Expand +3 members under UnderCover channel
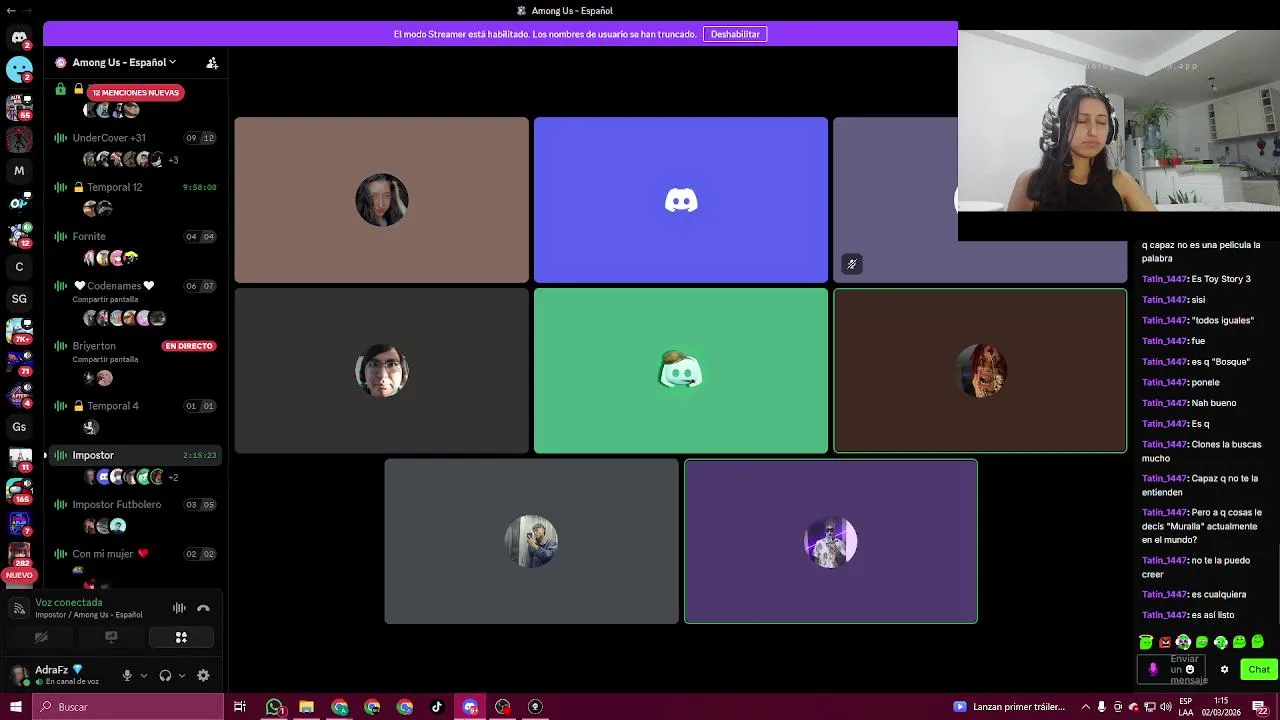The height and width of the screenshot is (720, 1280). [x=173, y=160]
